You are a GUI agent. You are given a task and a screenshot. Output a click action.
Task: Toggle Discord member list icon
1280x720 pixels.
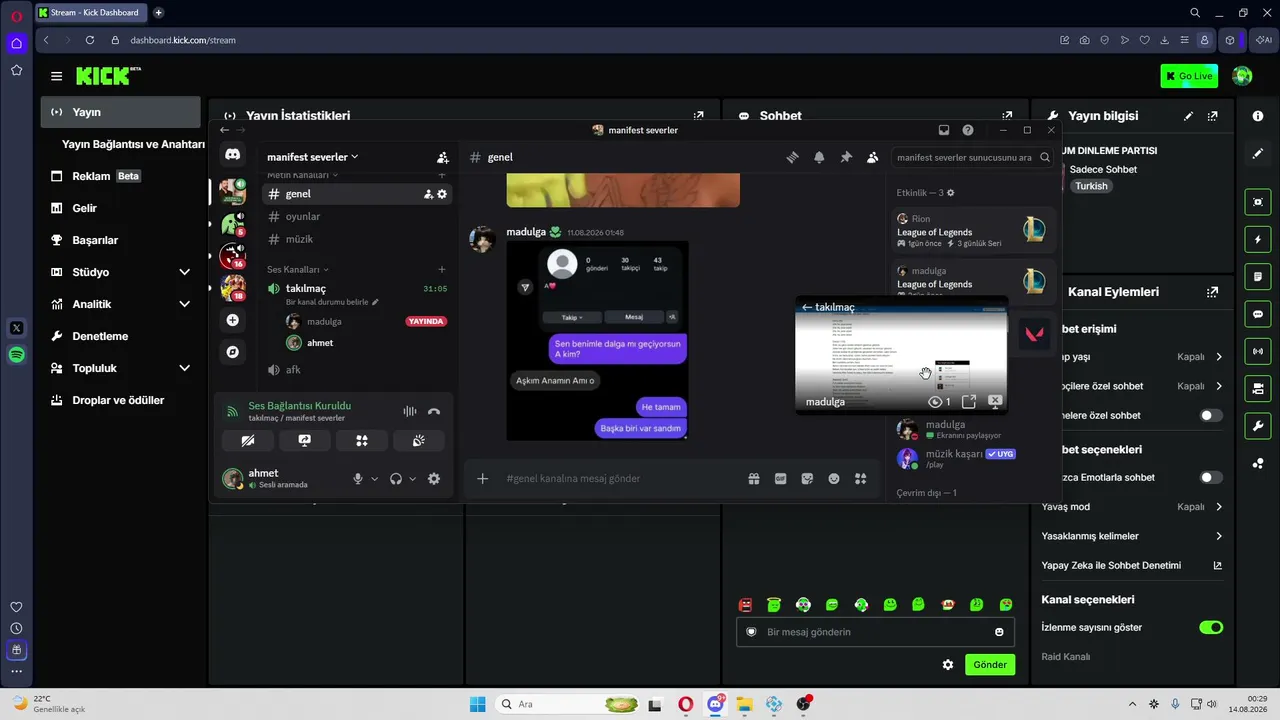click(x=872, y=157)
